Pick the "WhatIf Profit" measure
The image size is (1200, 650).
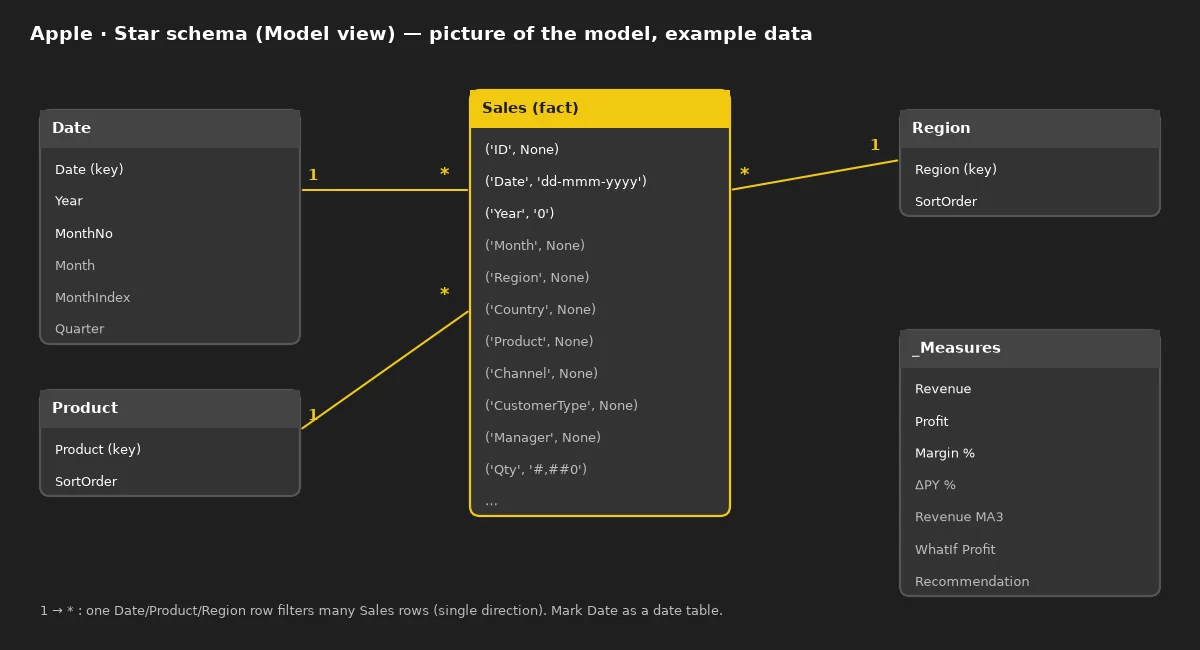955,550
